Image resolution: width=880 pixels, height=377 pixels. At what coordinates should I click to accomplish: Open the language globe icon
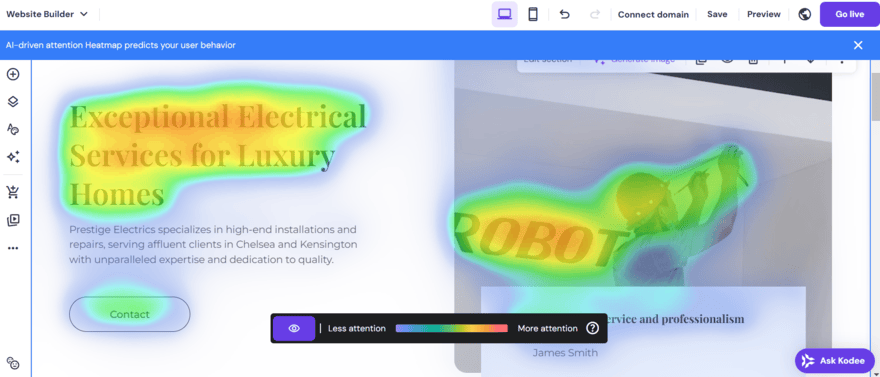pos(805,14)
